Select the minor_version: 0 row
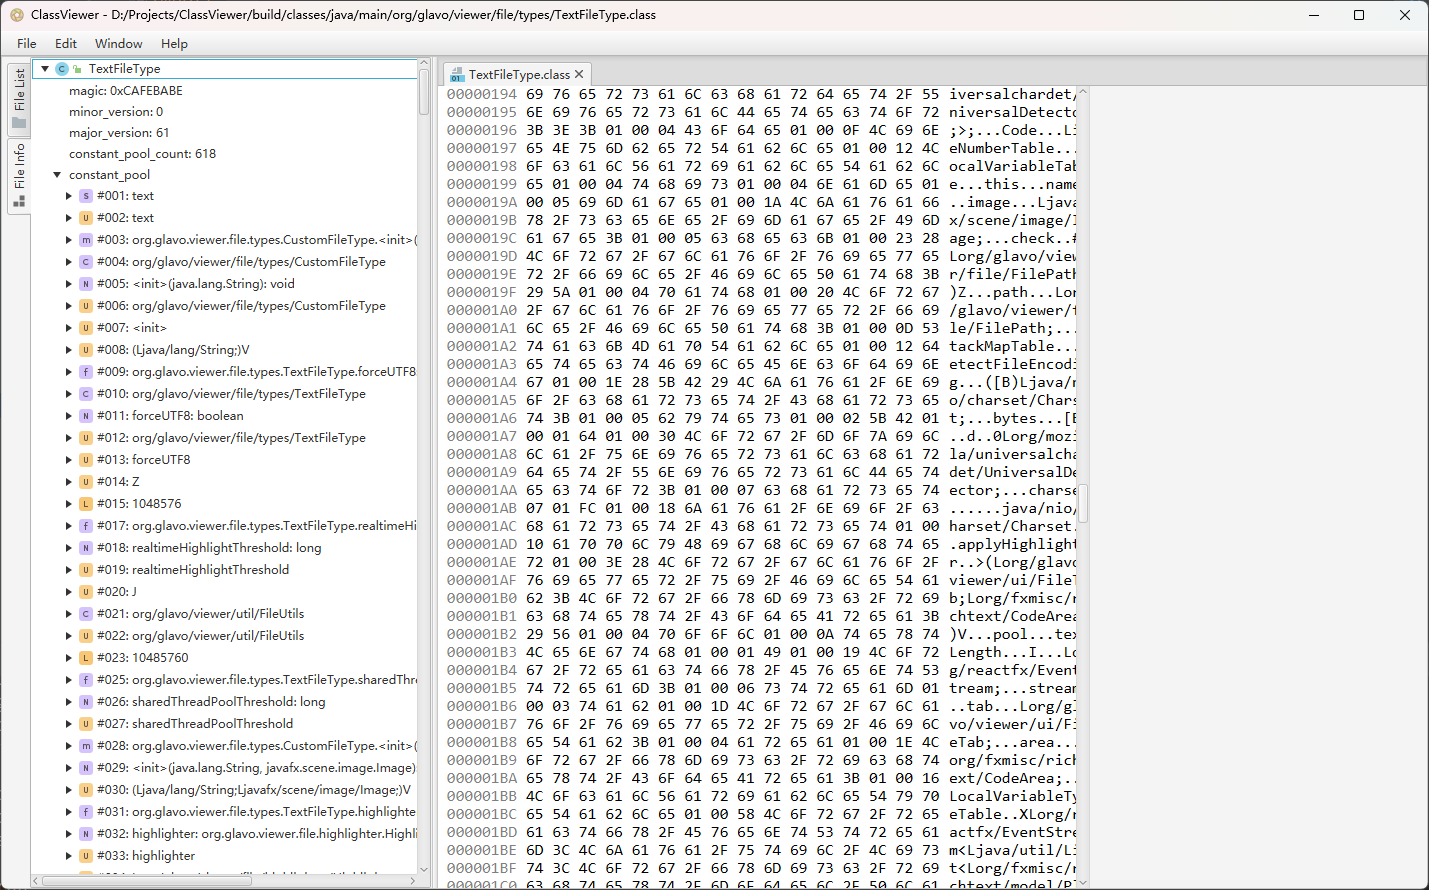This screenshot has height=890, width=1429. [225, 112]
